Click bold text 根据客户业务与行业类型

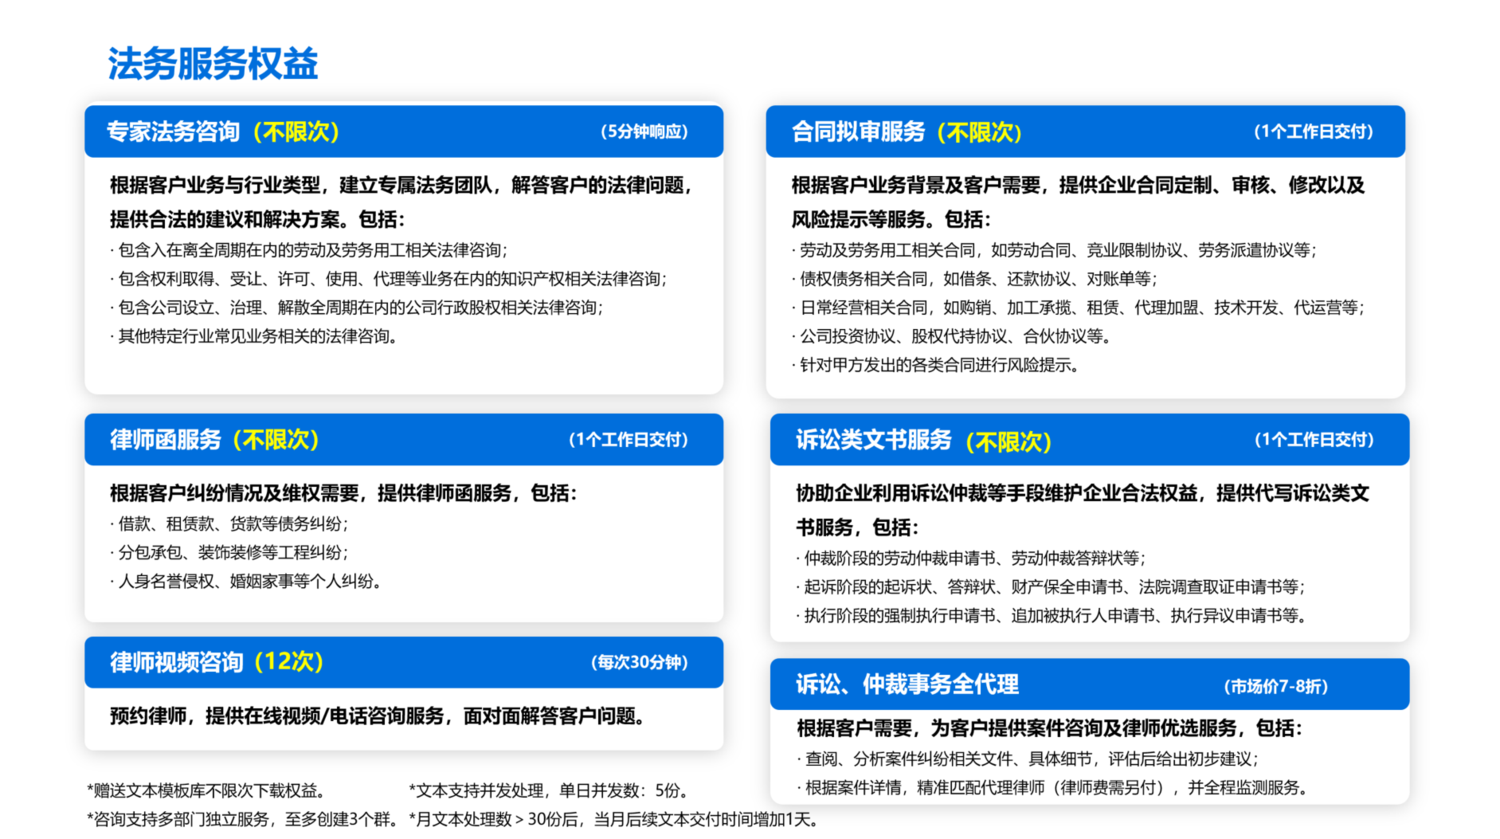click(x=402, y=202)
